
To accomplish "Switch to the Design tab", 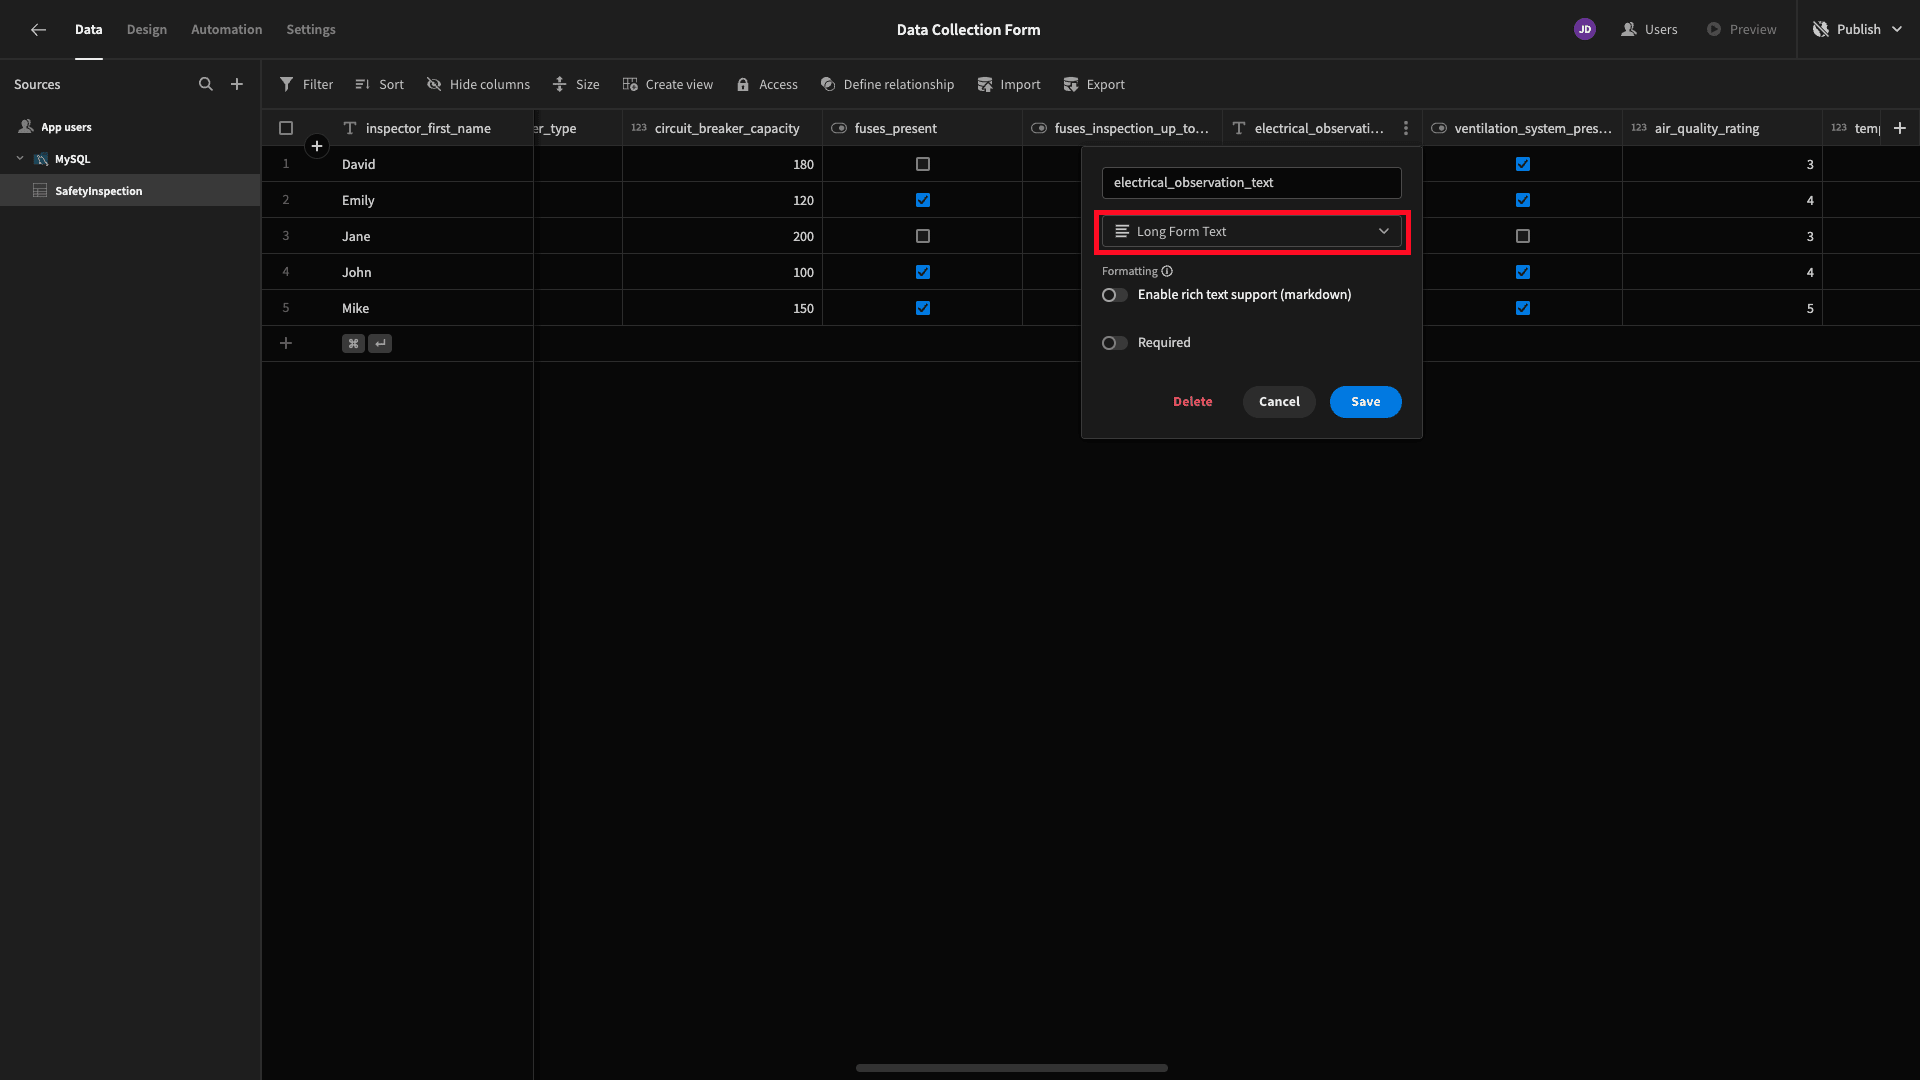I will [147, 30].
